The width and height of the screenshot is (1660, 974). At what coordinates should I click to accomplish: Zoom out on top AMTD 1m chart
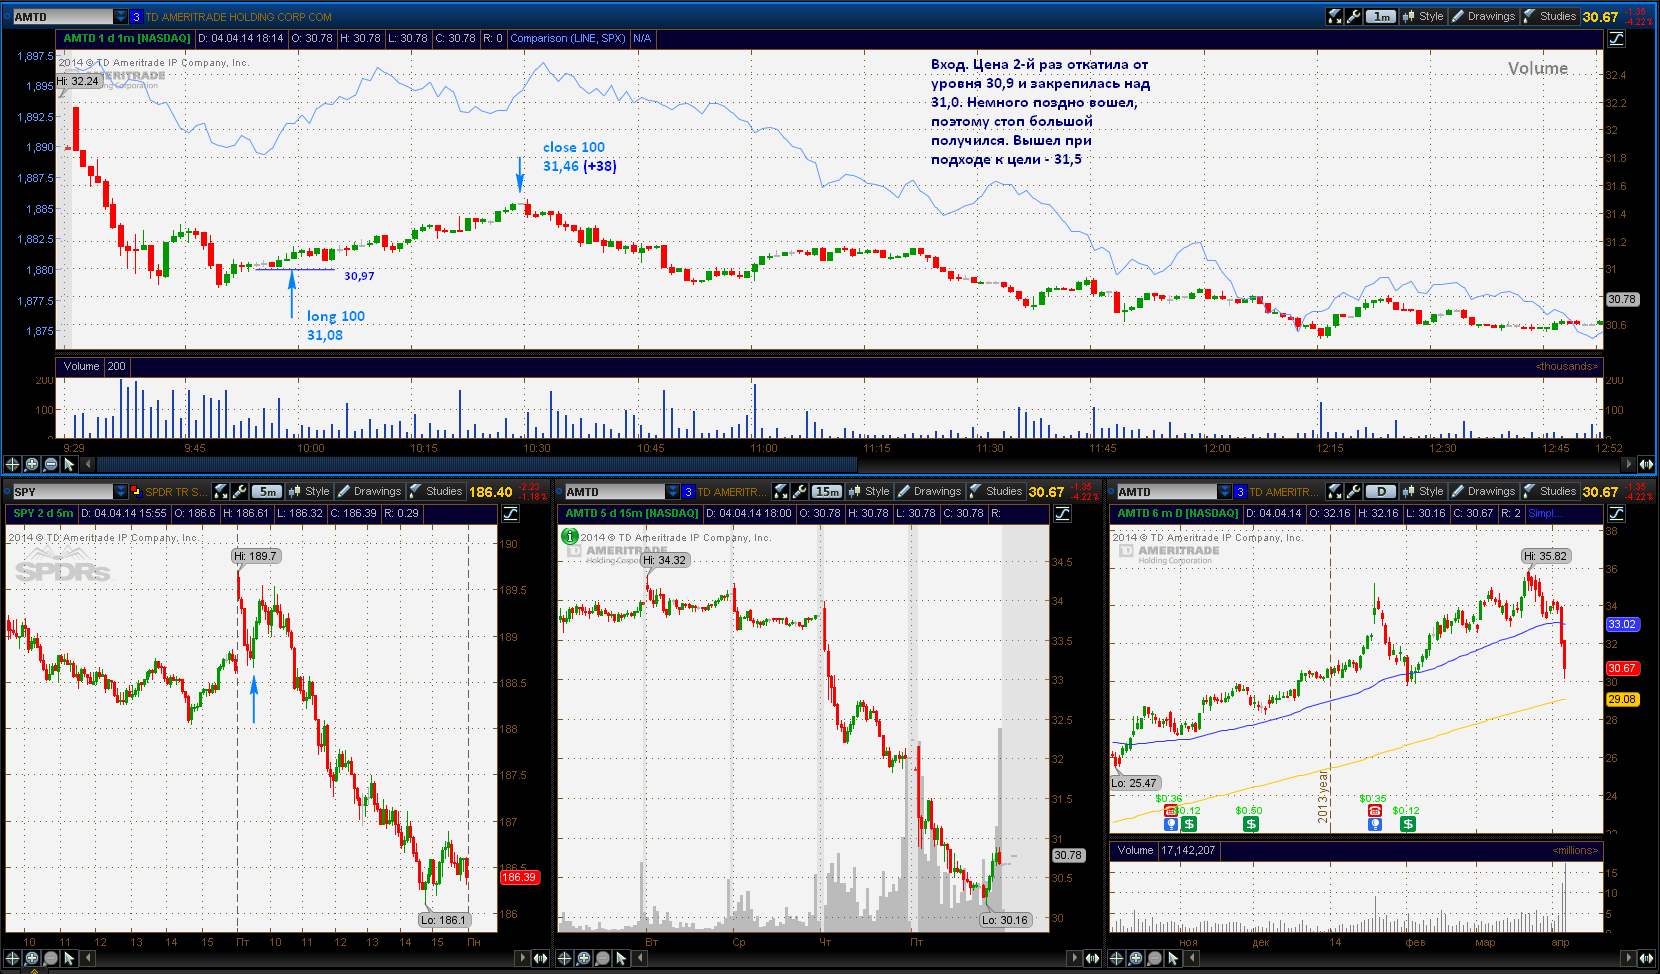(50, 464)
